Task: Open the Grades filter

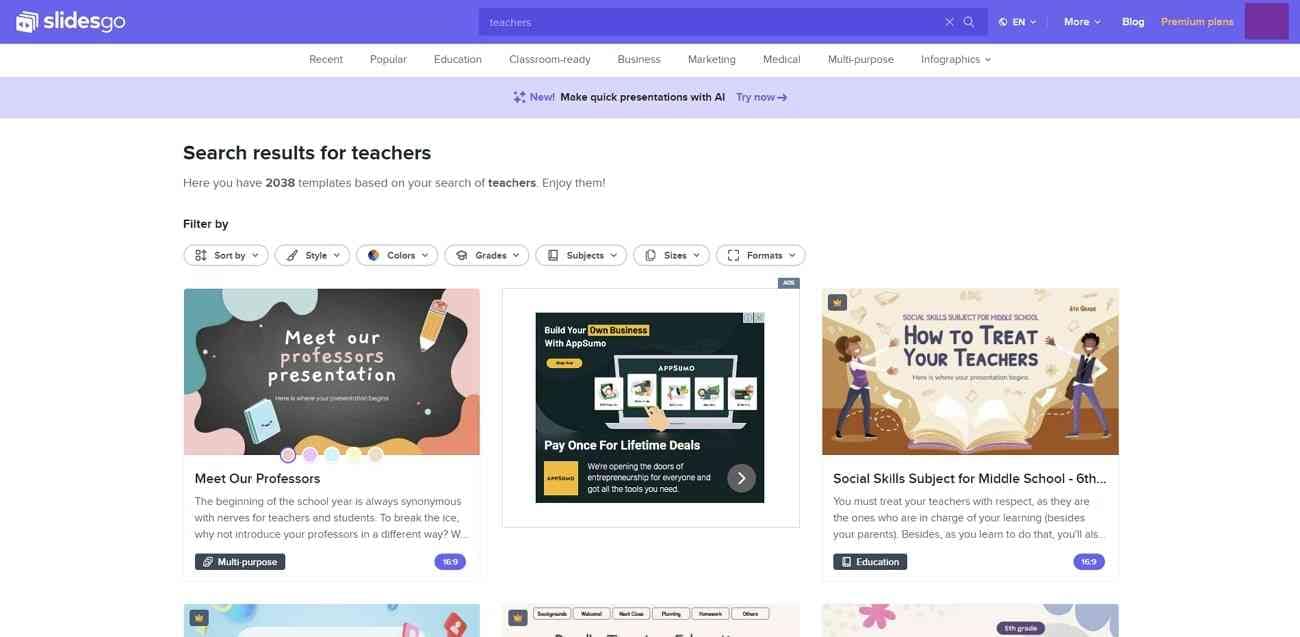Action: (x=487, y=255)
